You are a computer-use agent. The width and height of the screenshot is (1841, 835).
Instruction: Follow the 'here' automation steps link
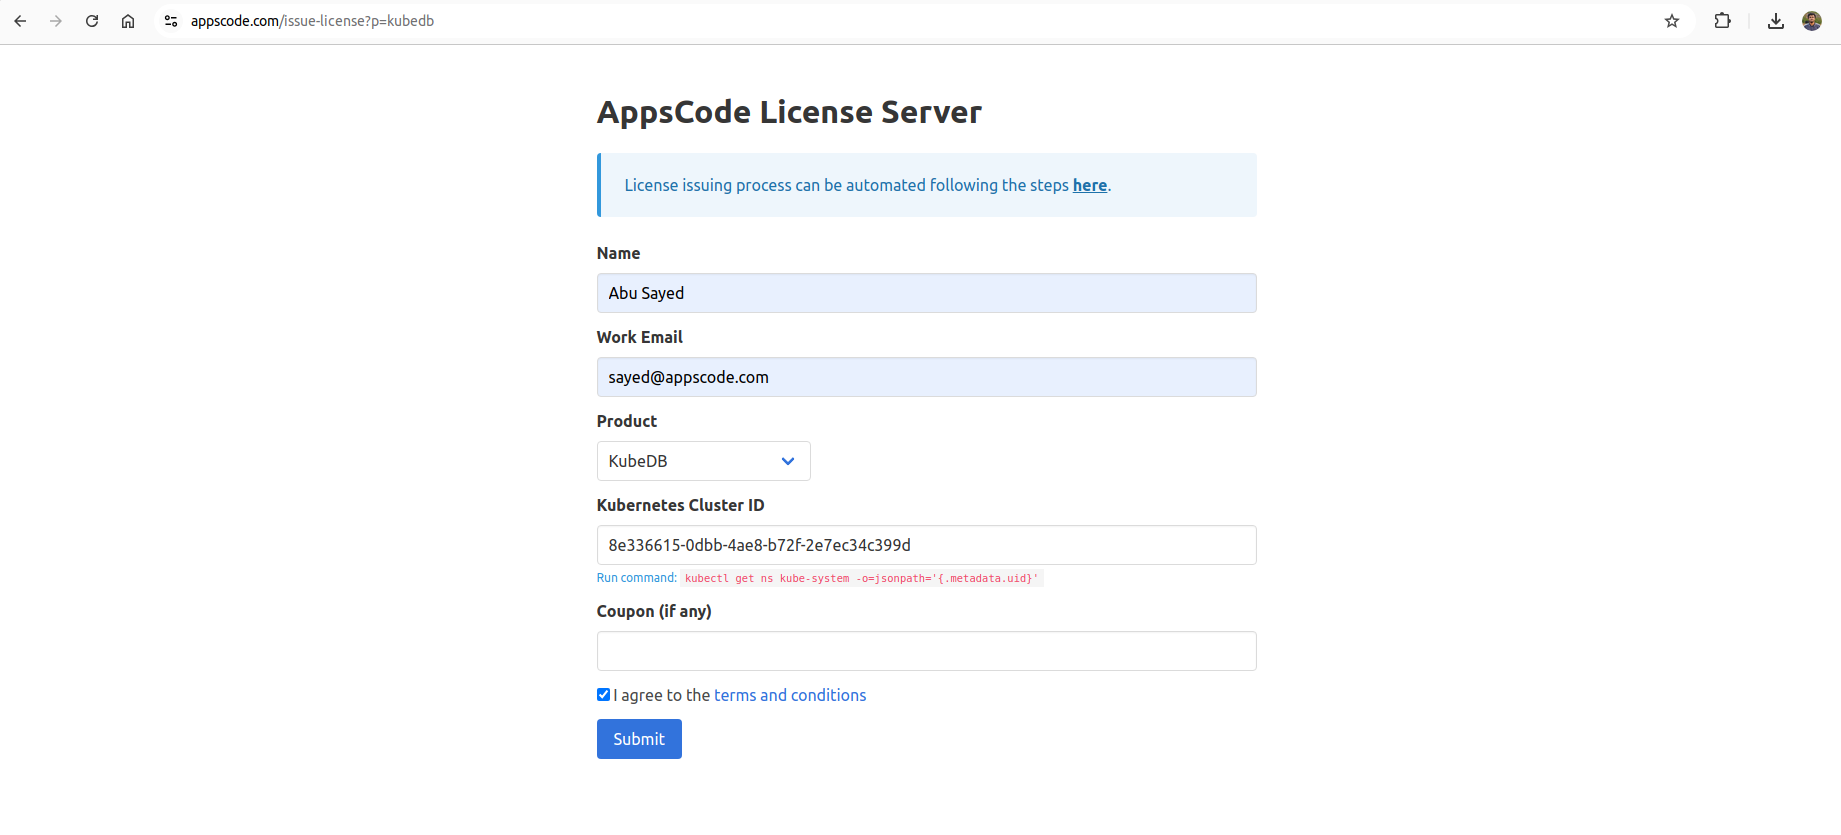coord(1089,185)
